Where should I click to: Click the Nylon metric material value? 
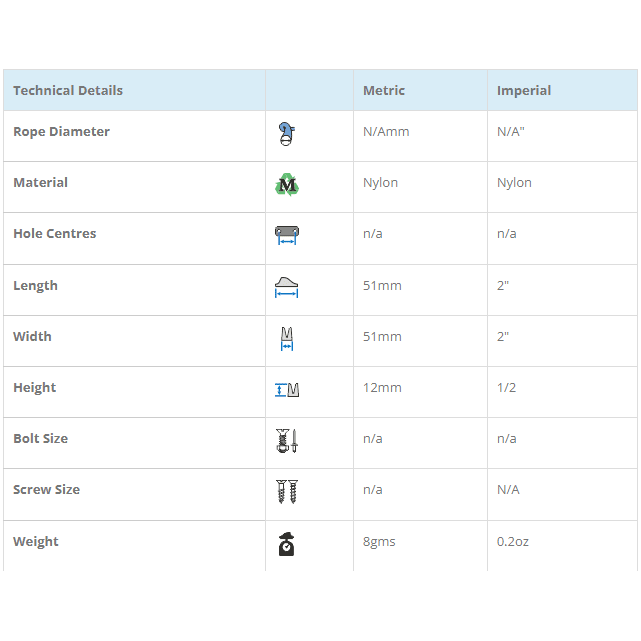click(380, 183)
